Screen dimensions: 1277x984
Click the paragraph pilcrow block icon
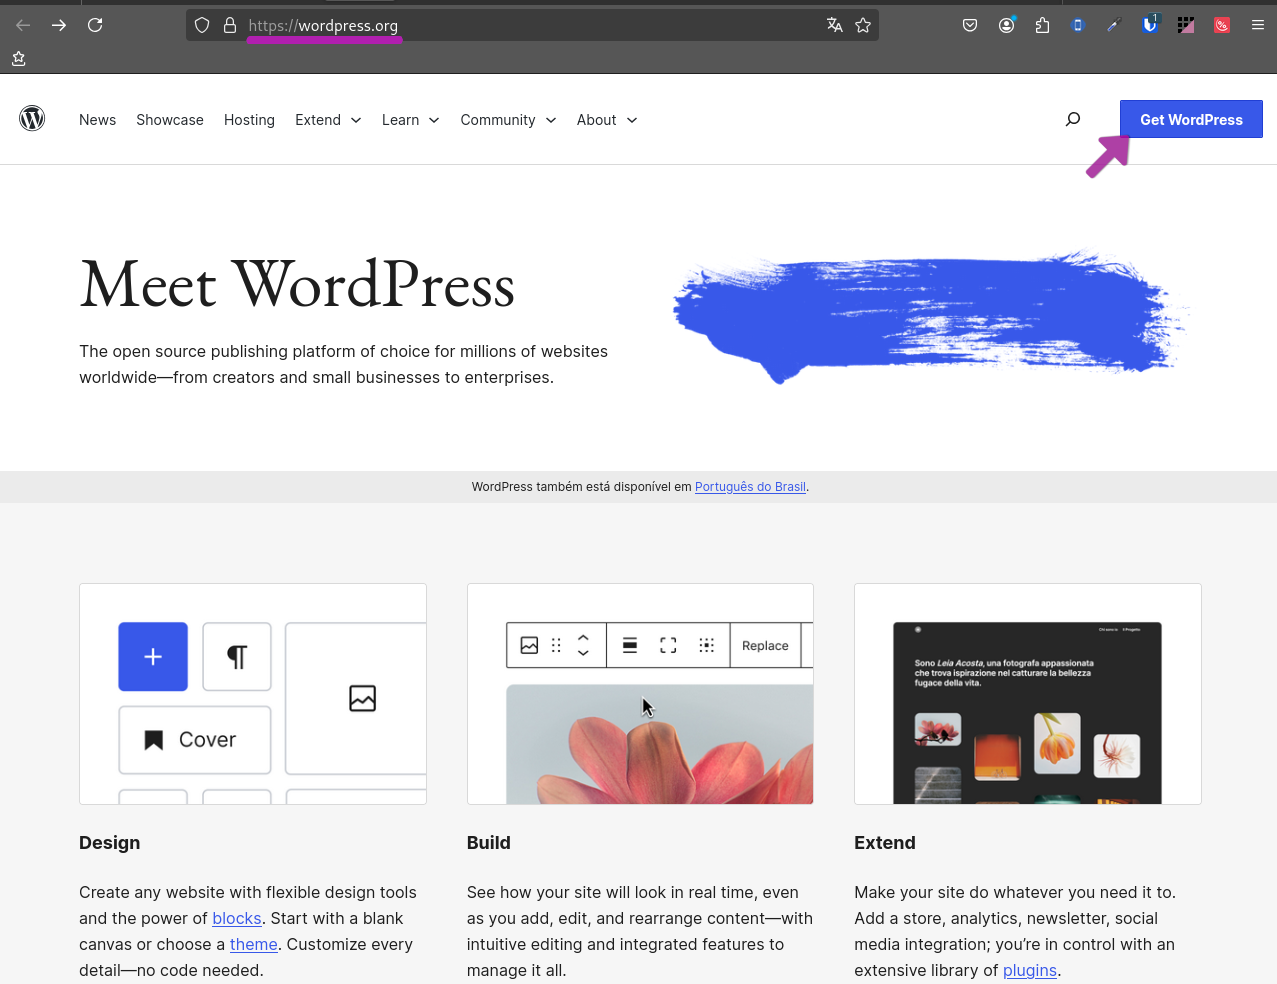pyautogui.click(x=237, y=657)
